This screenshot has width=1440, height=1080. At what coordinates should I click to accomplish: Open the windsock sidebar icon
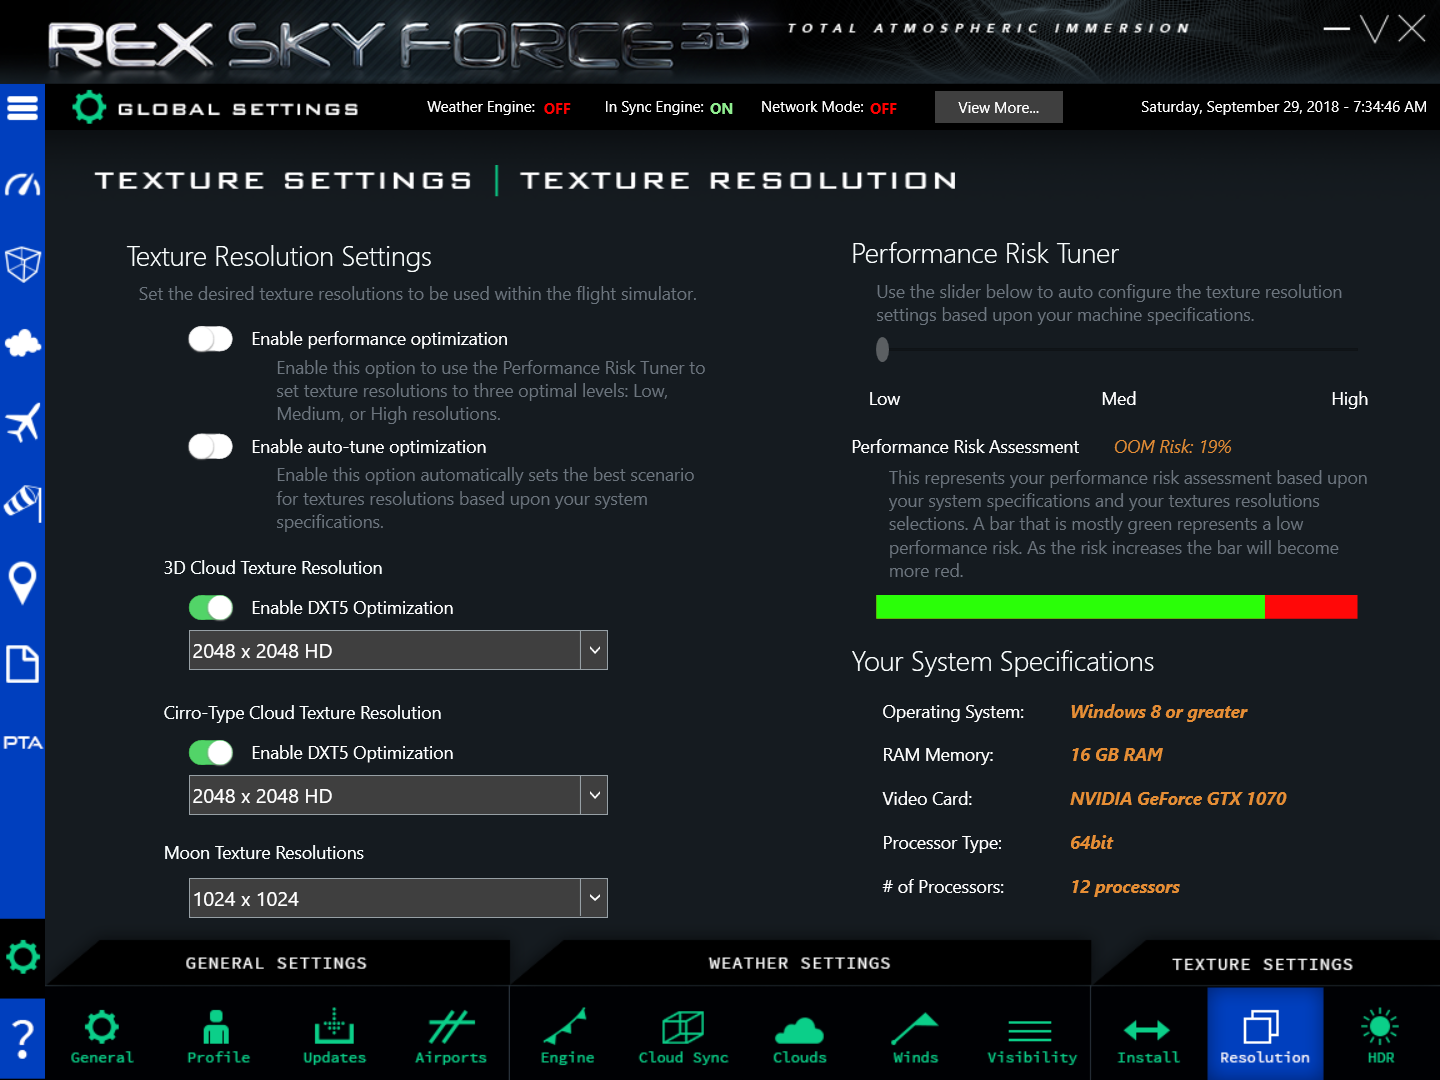click(x=22, y=502)
